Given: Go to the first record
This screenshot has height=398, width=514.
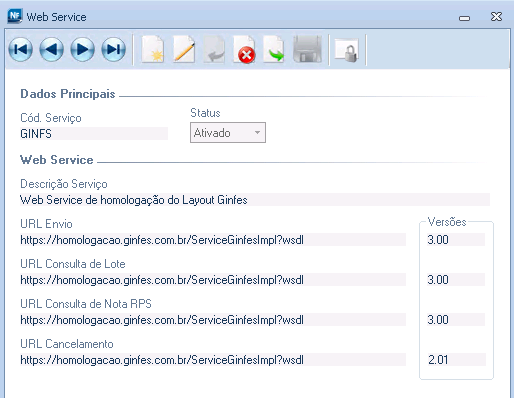Looking at the screenshot, I should tap(21, 49).
